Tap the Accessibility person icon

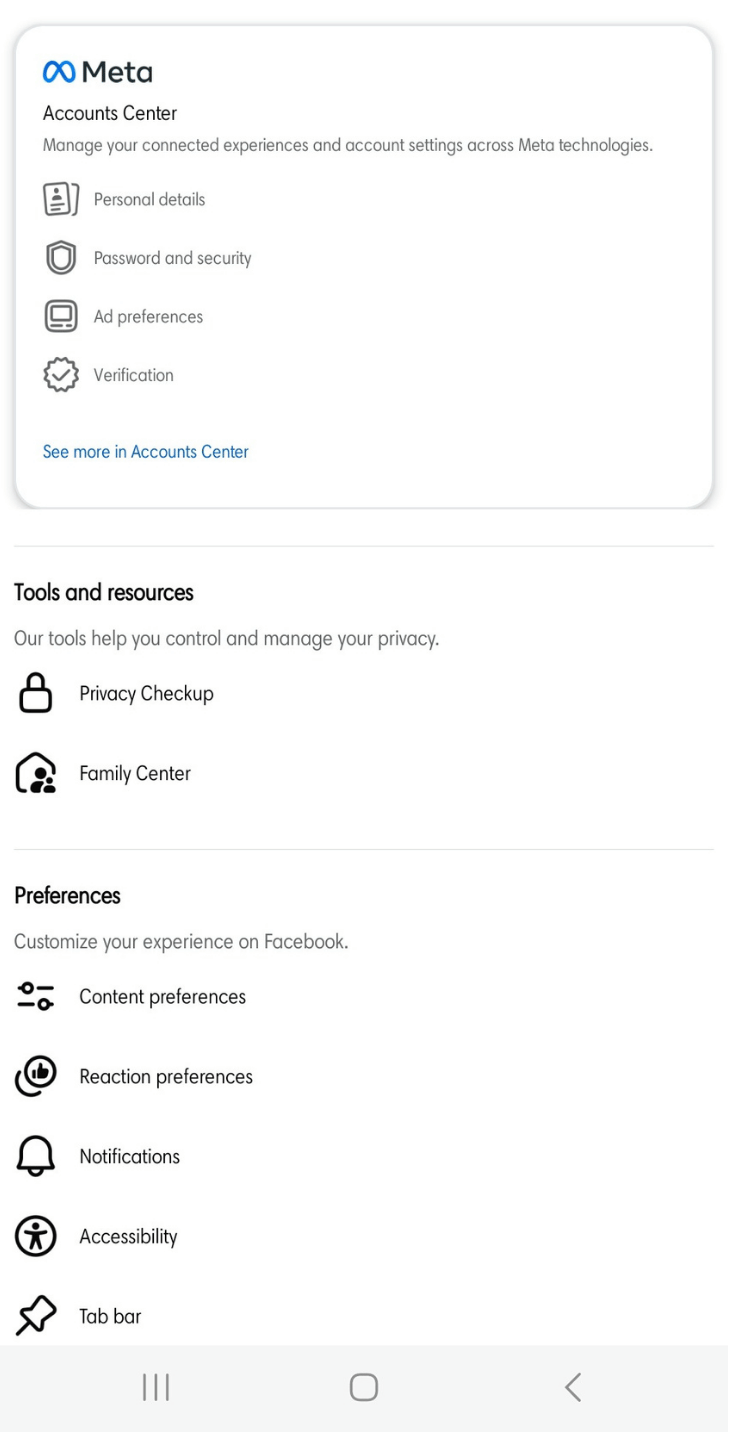(35, 1237)
